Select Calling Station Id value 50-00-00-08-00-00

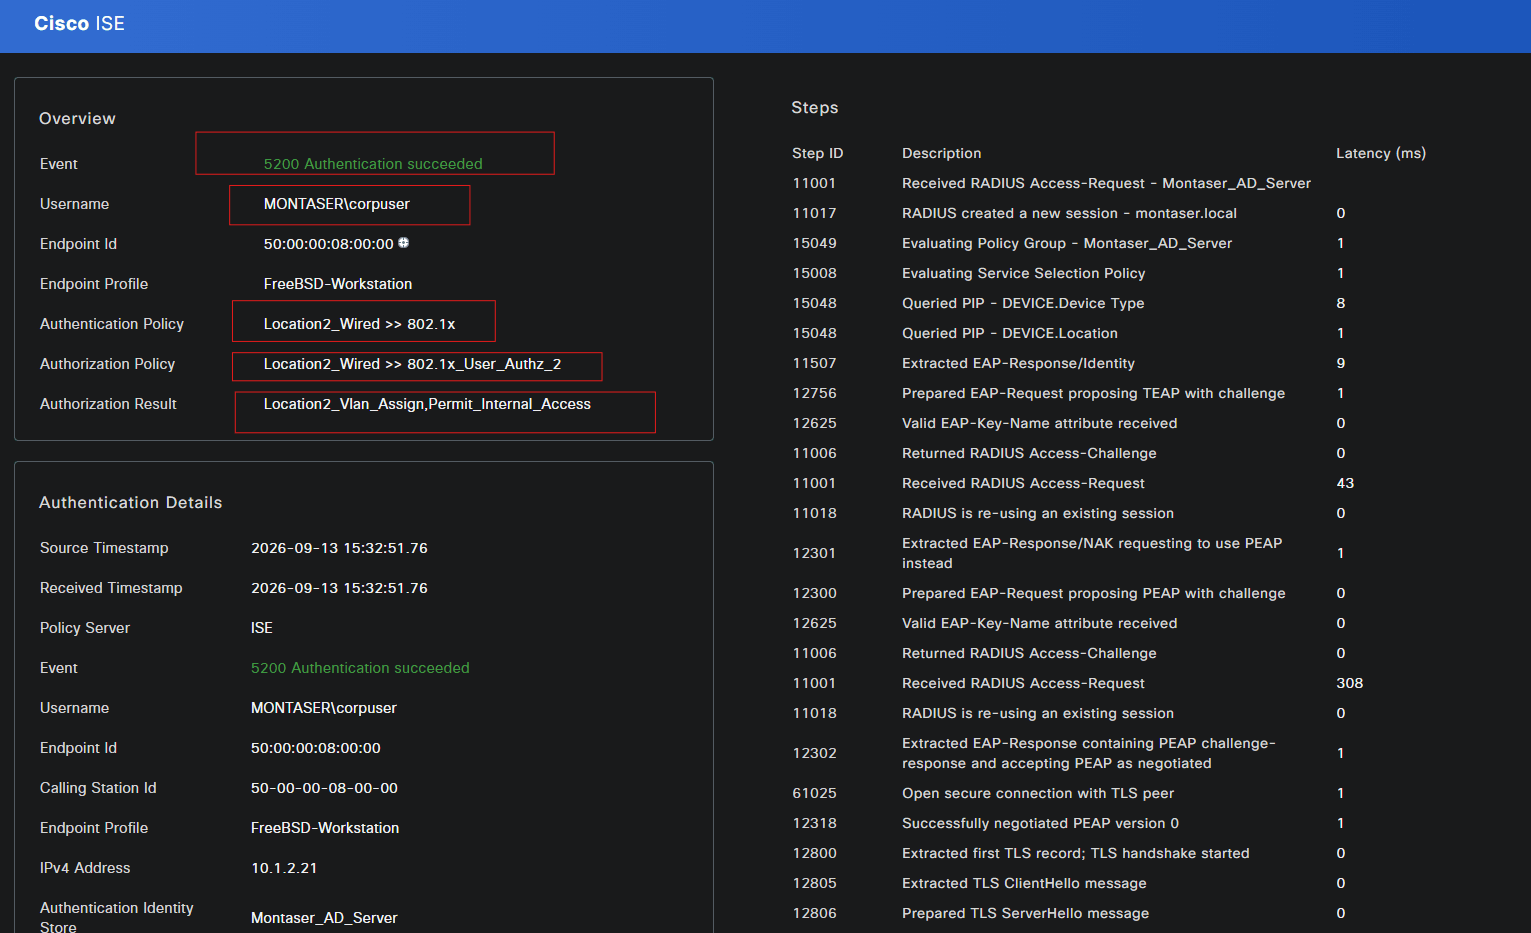324,788
